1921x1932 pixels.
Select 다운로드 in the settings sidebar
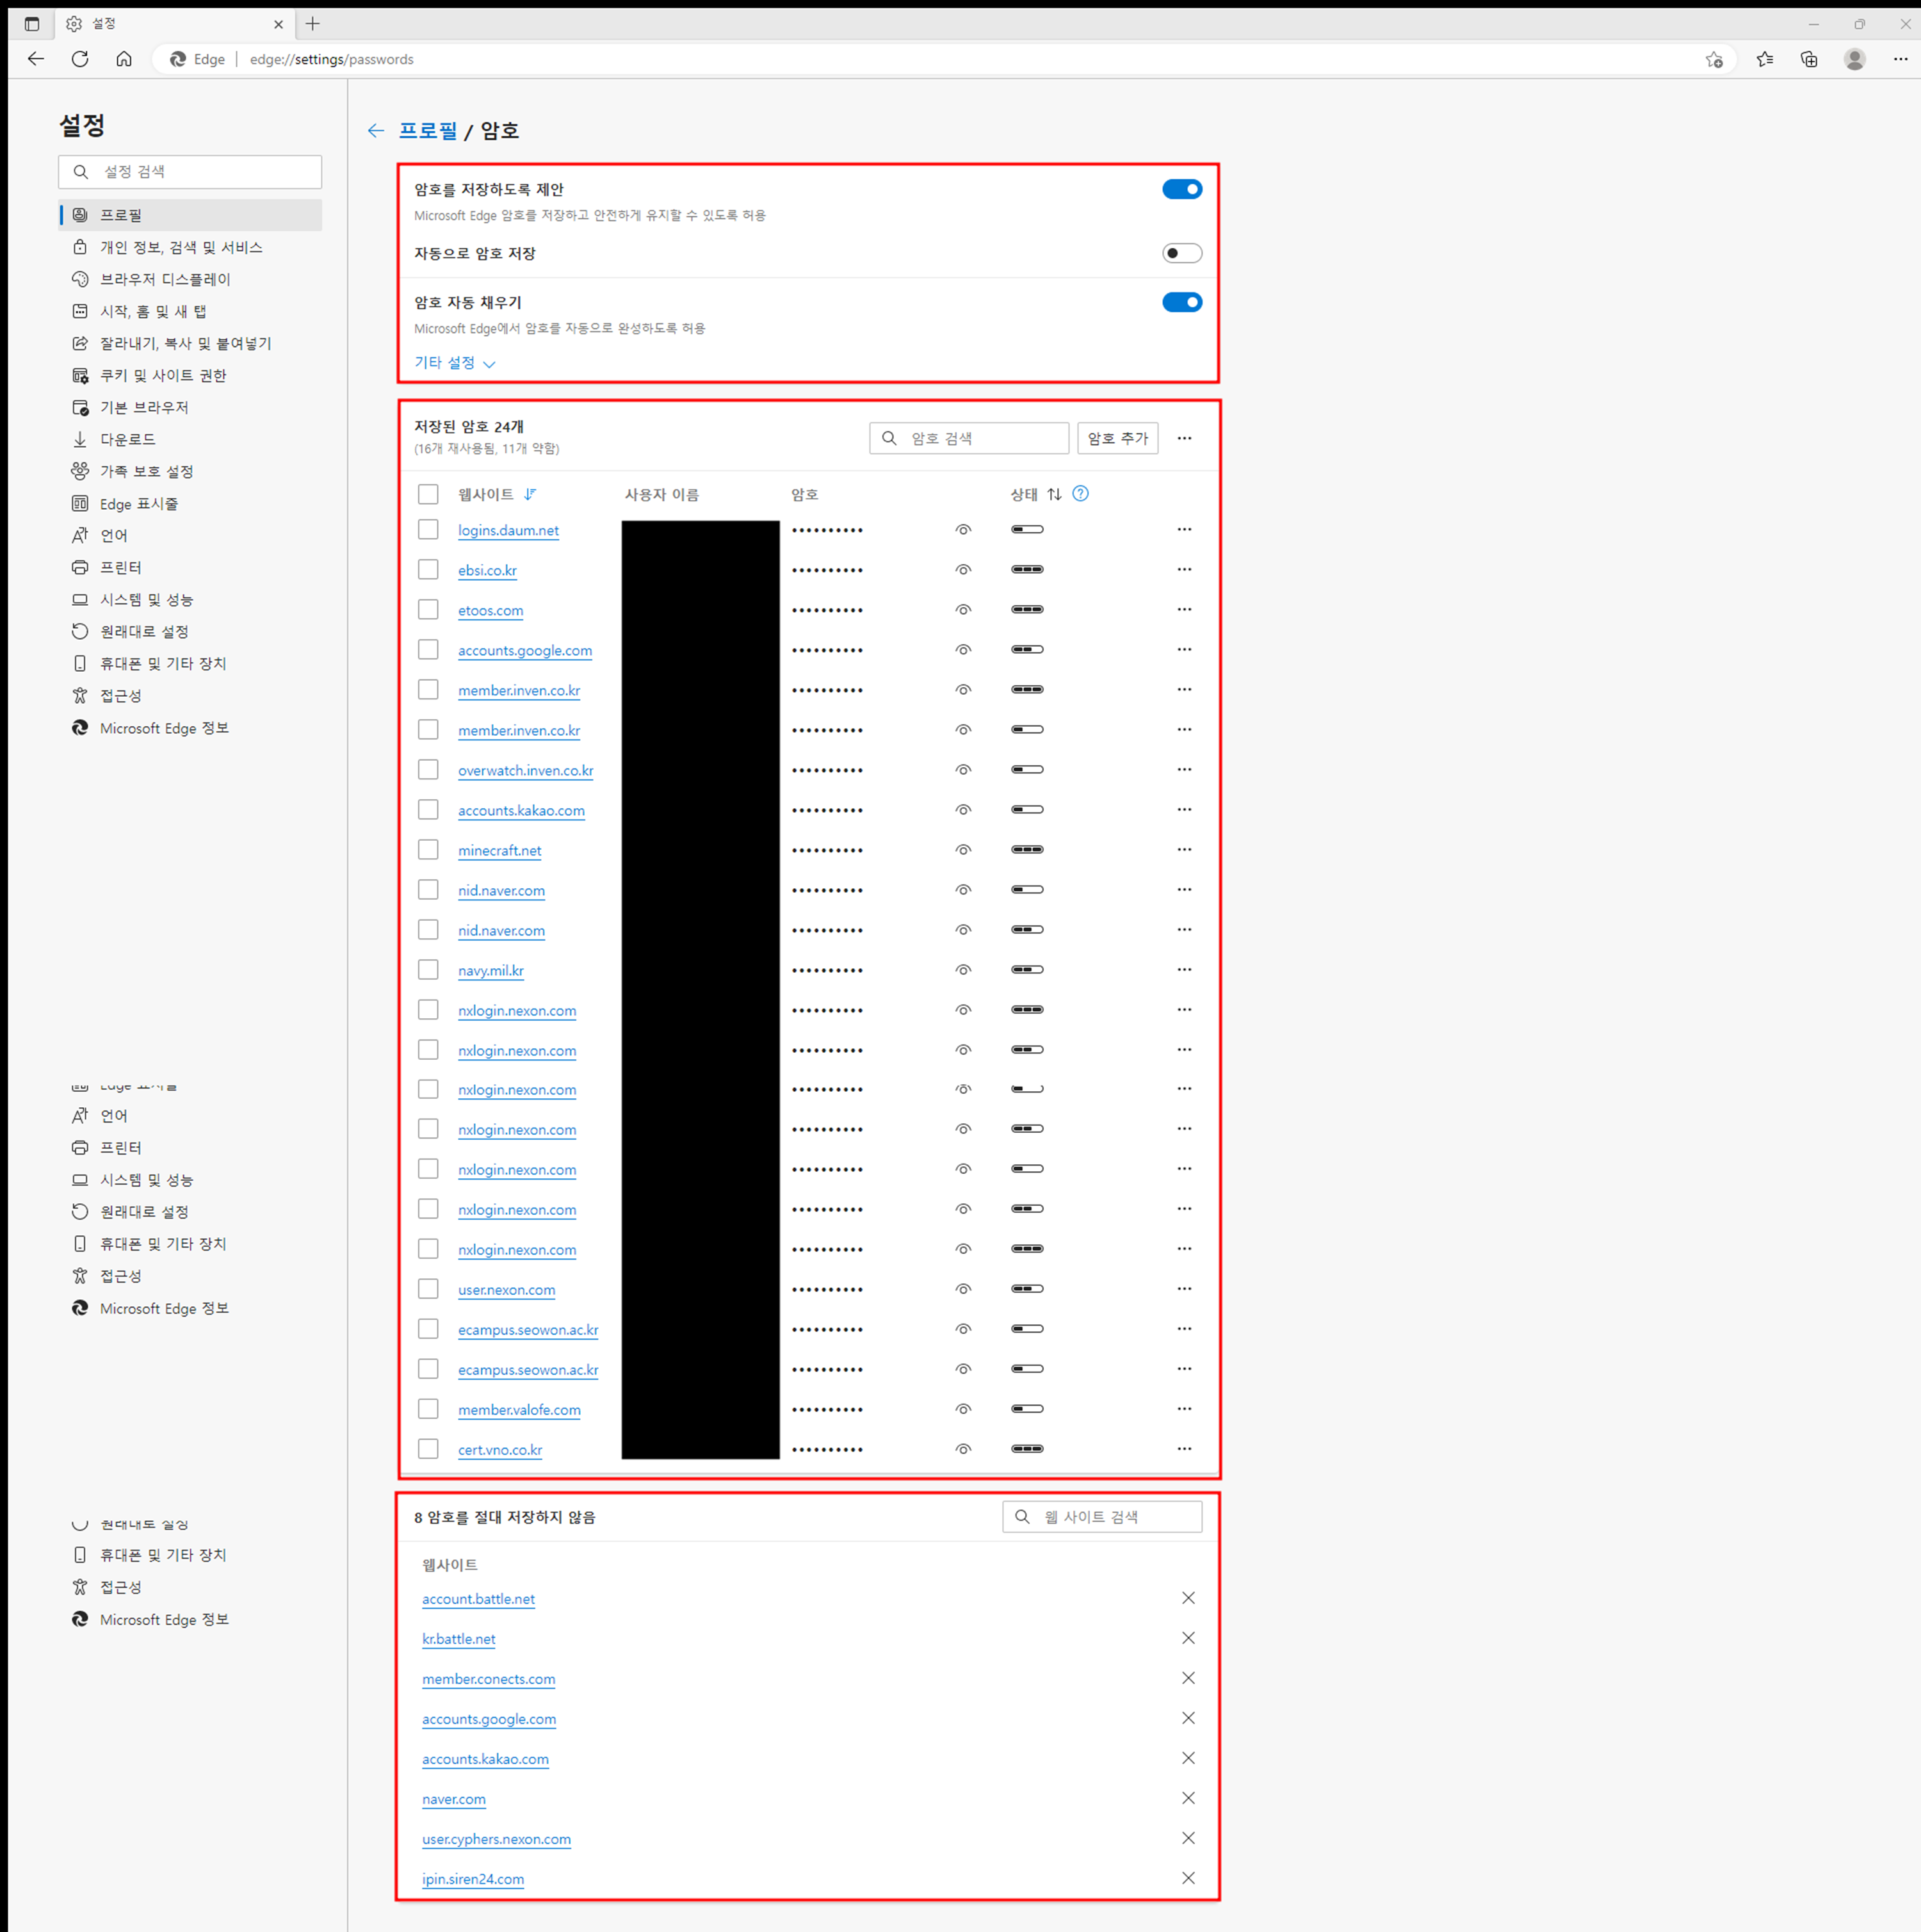coord(127,439)
